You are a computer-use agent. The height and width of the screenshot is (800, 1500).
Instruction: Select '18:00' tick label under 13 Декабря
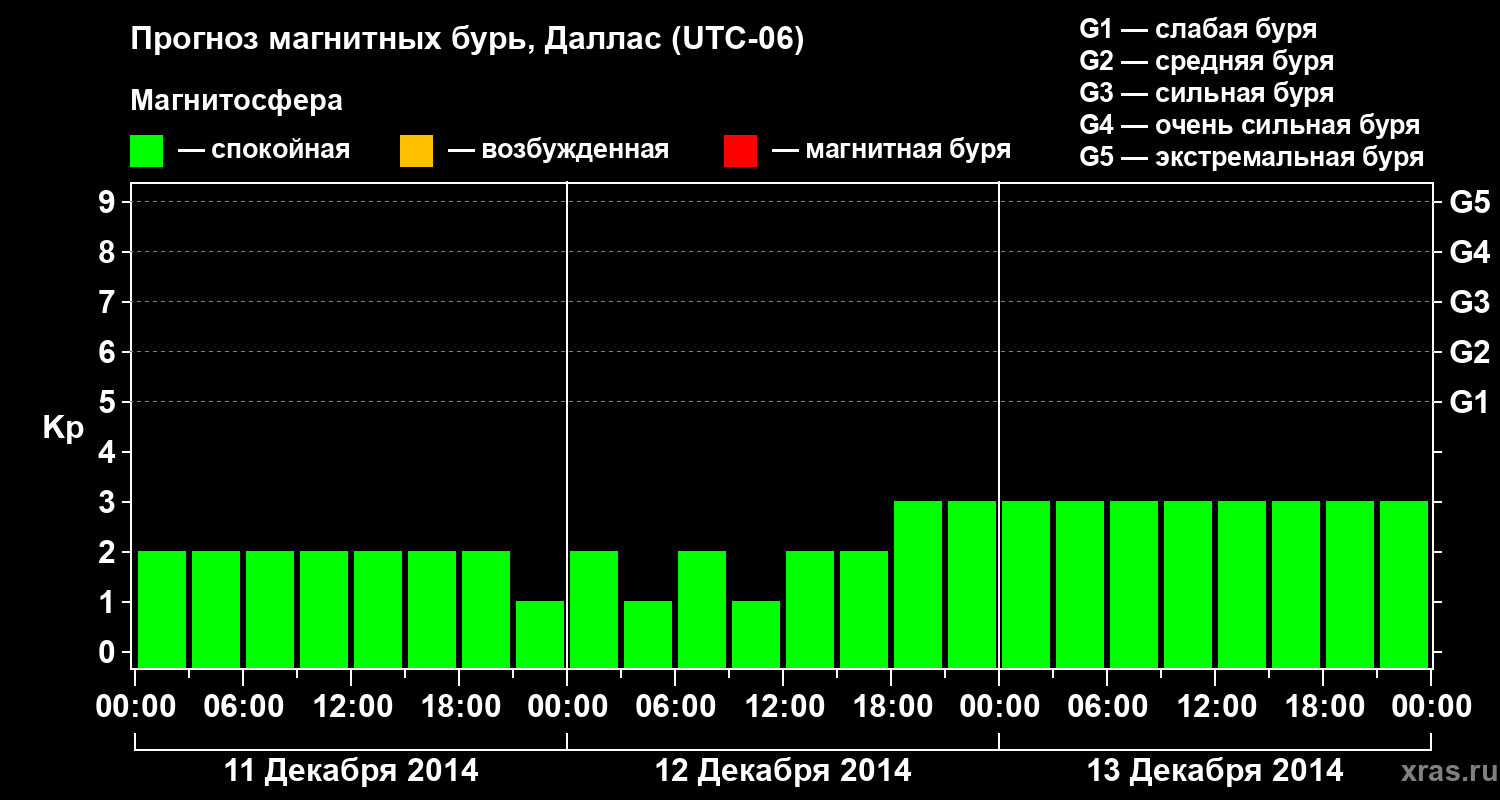point(1323,707)
